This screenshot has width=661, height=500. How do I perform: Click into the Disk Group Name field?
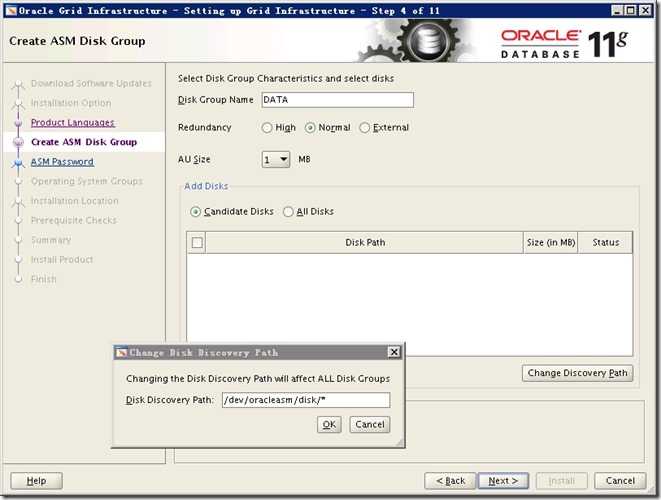[x=338, y=100]
